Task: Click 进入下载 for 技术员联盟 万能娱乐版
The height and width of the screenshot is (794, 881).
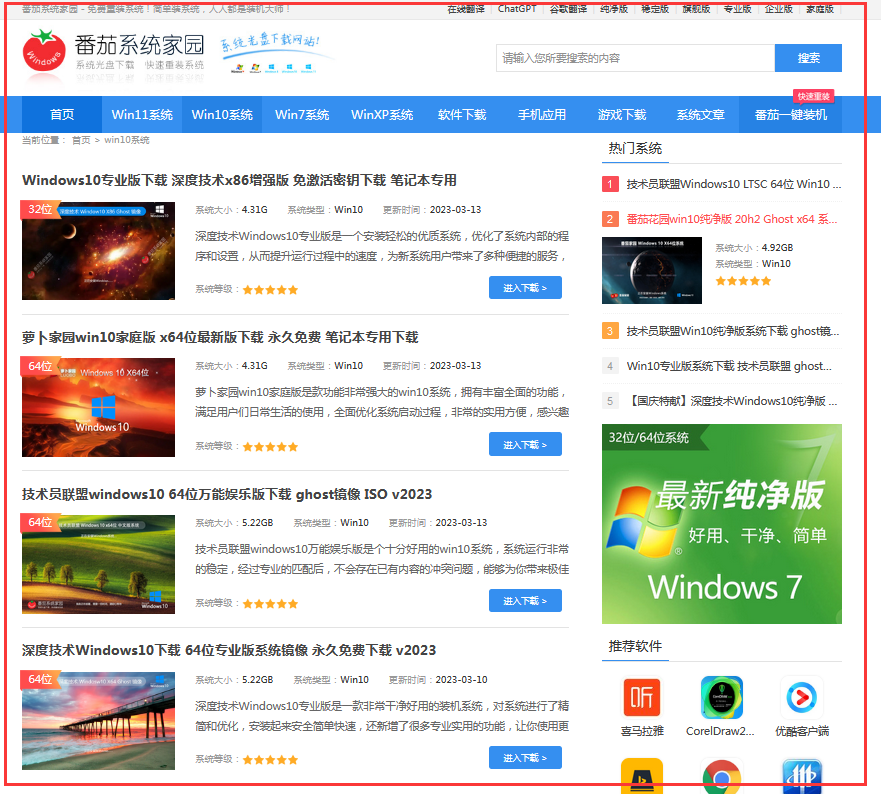Action: (525, 601)
